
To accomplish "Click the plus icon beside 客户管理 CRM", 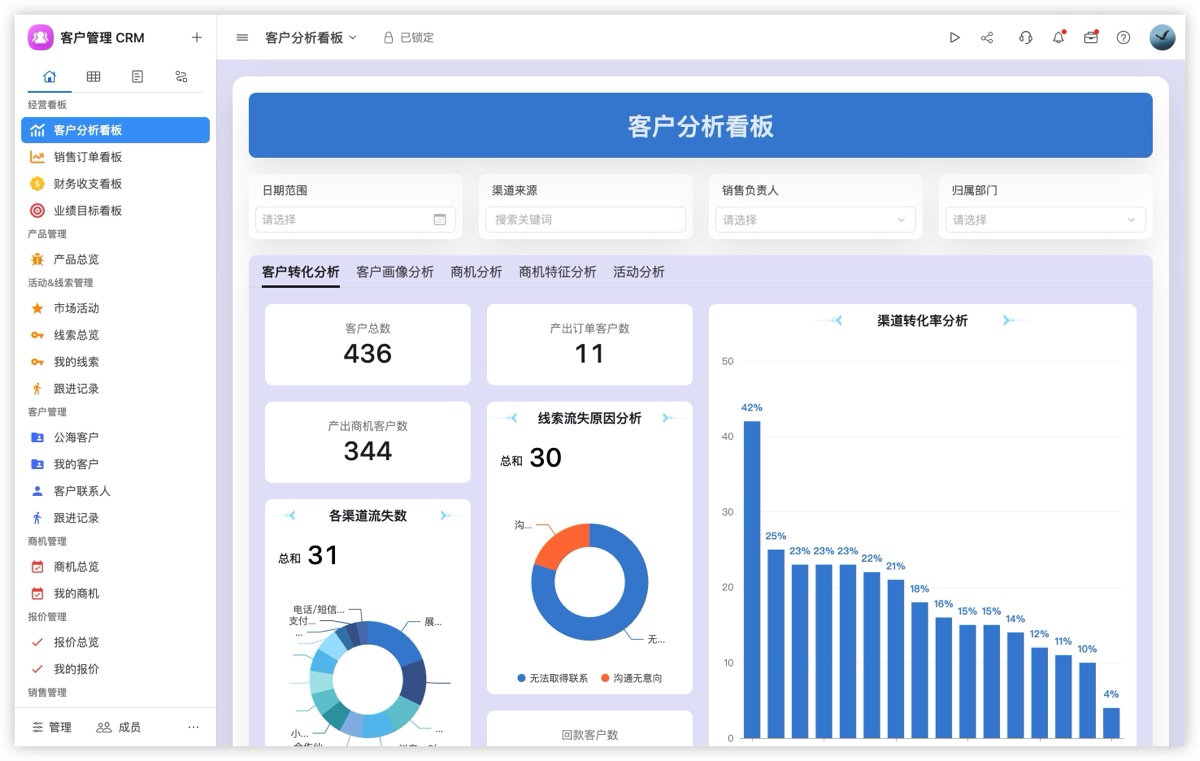I will [x=196, y=37].
